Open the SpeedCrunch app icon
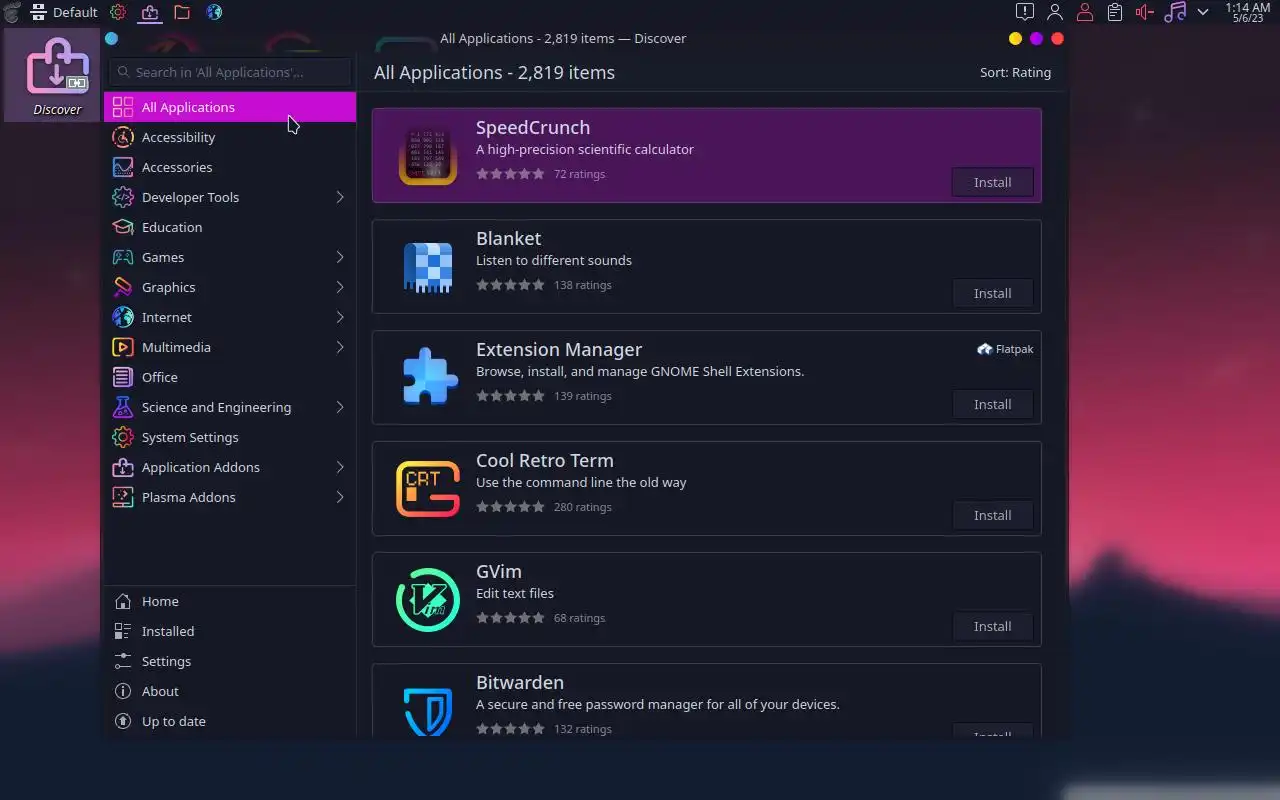The width and height of the screenshot is (1280, 800). tap(428, 155)
